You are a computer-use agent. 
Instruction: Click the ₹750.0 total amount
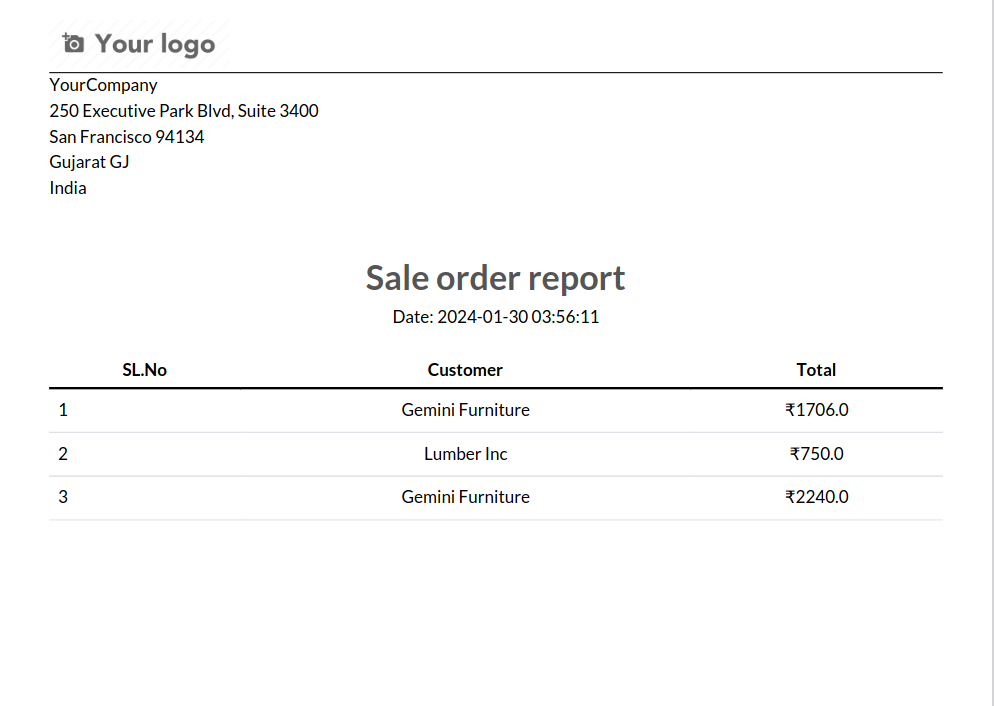816,454
